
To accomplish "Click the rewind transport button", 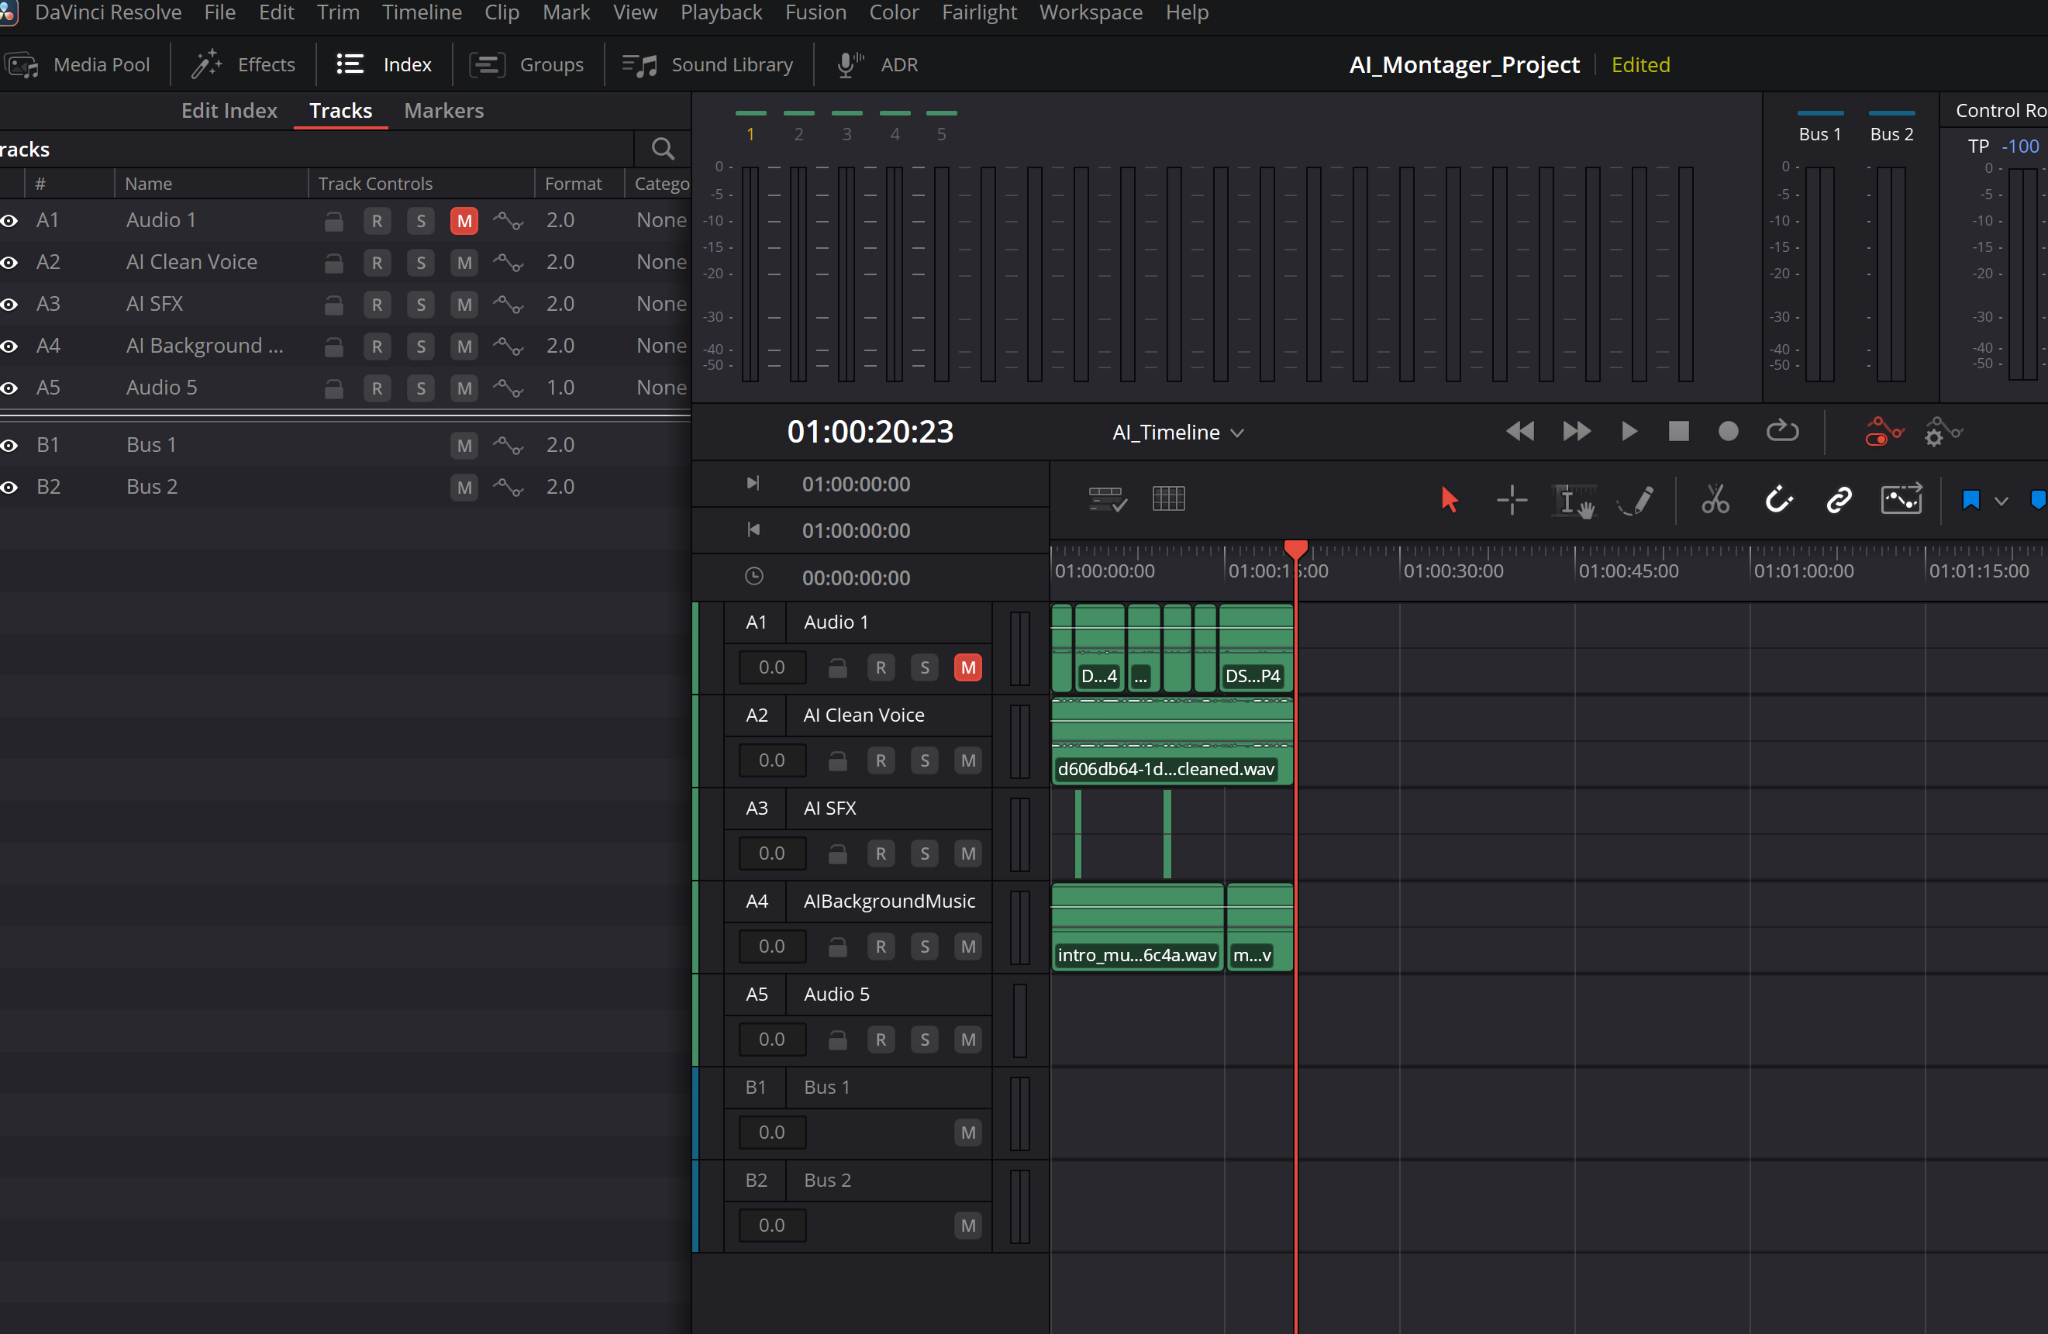I will (x=1520, y=431).
